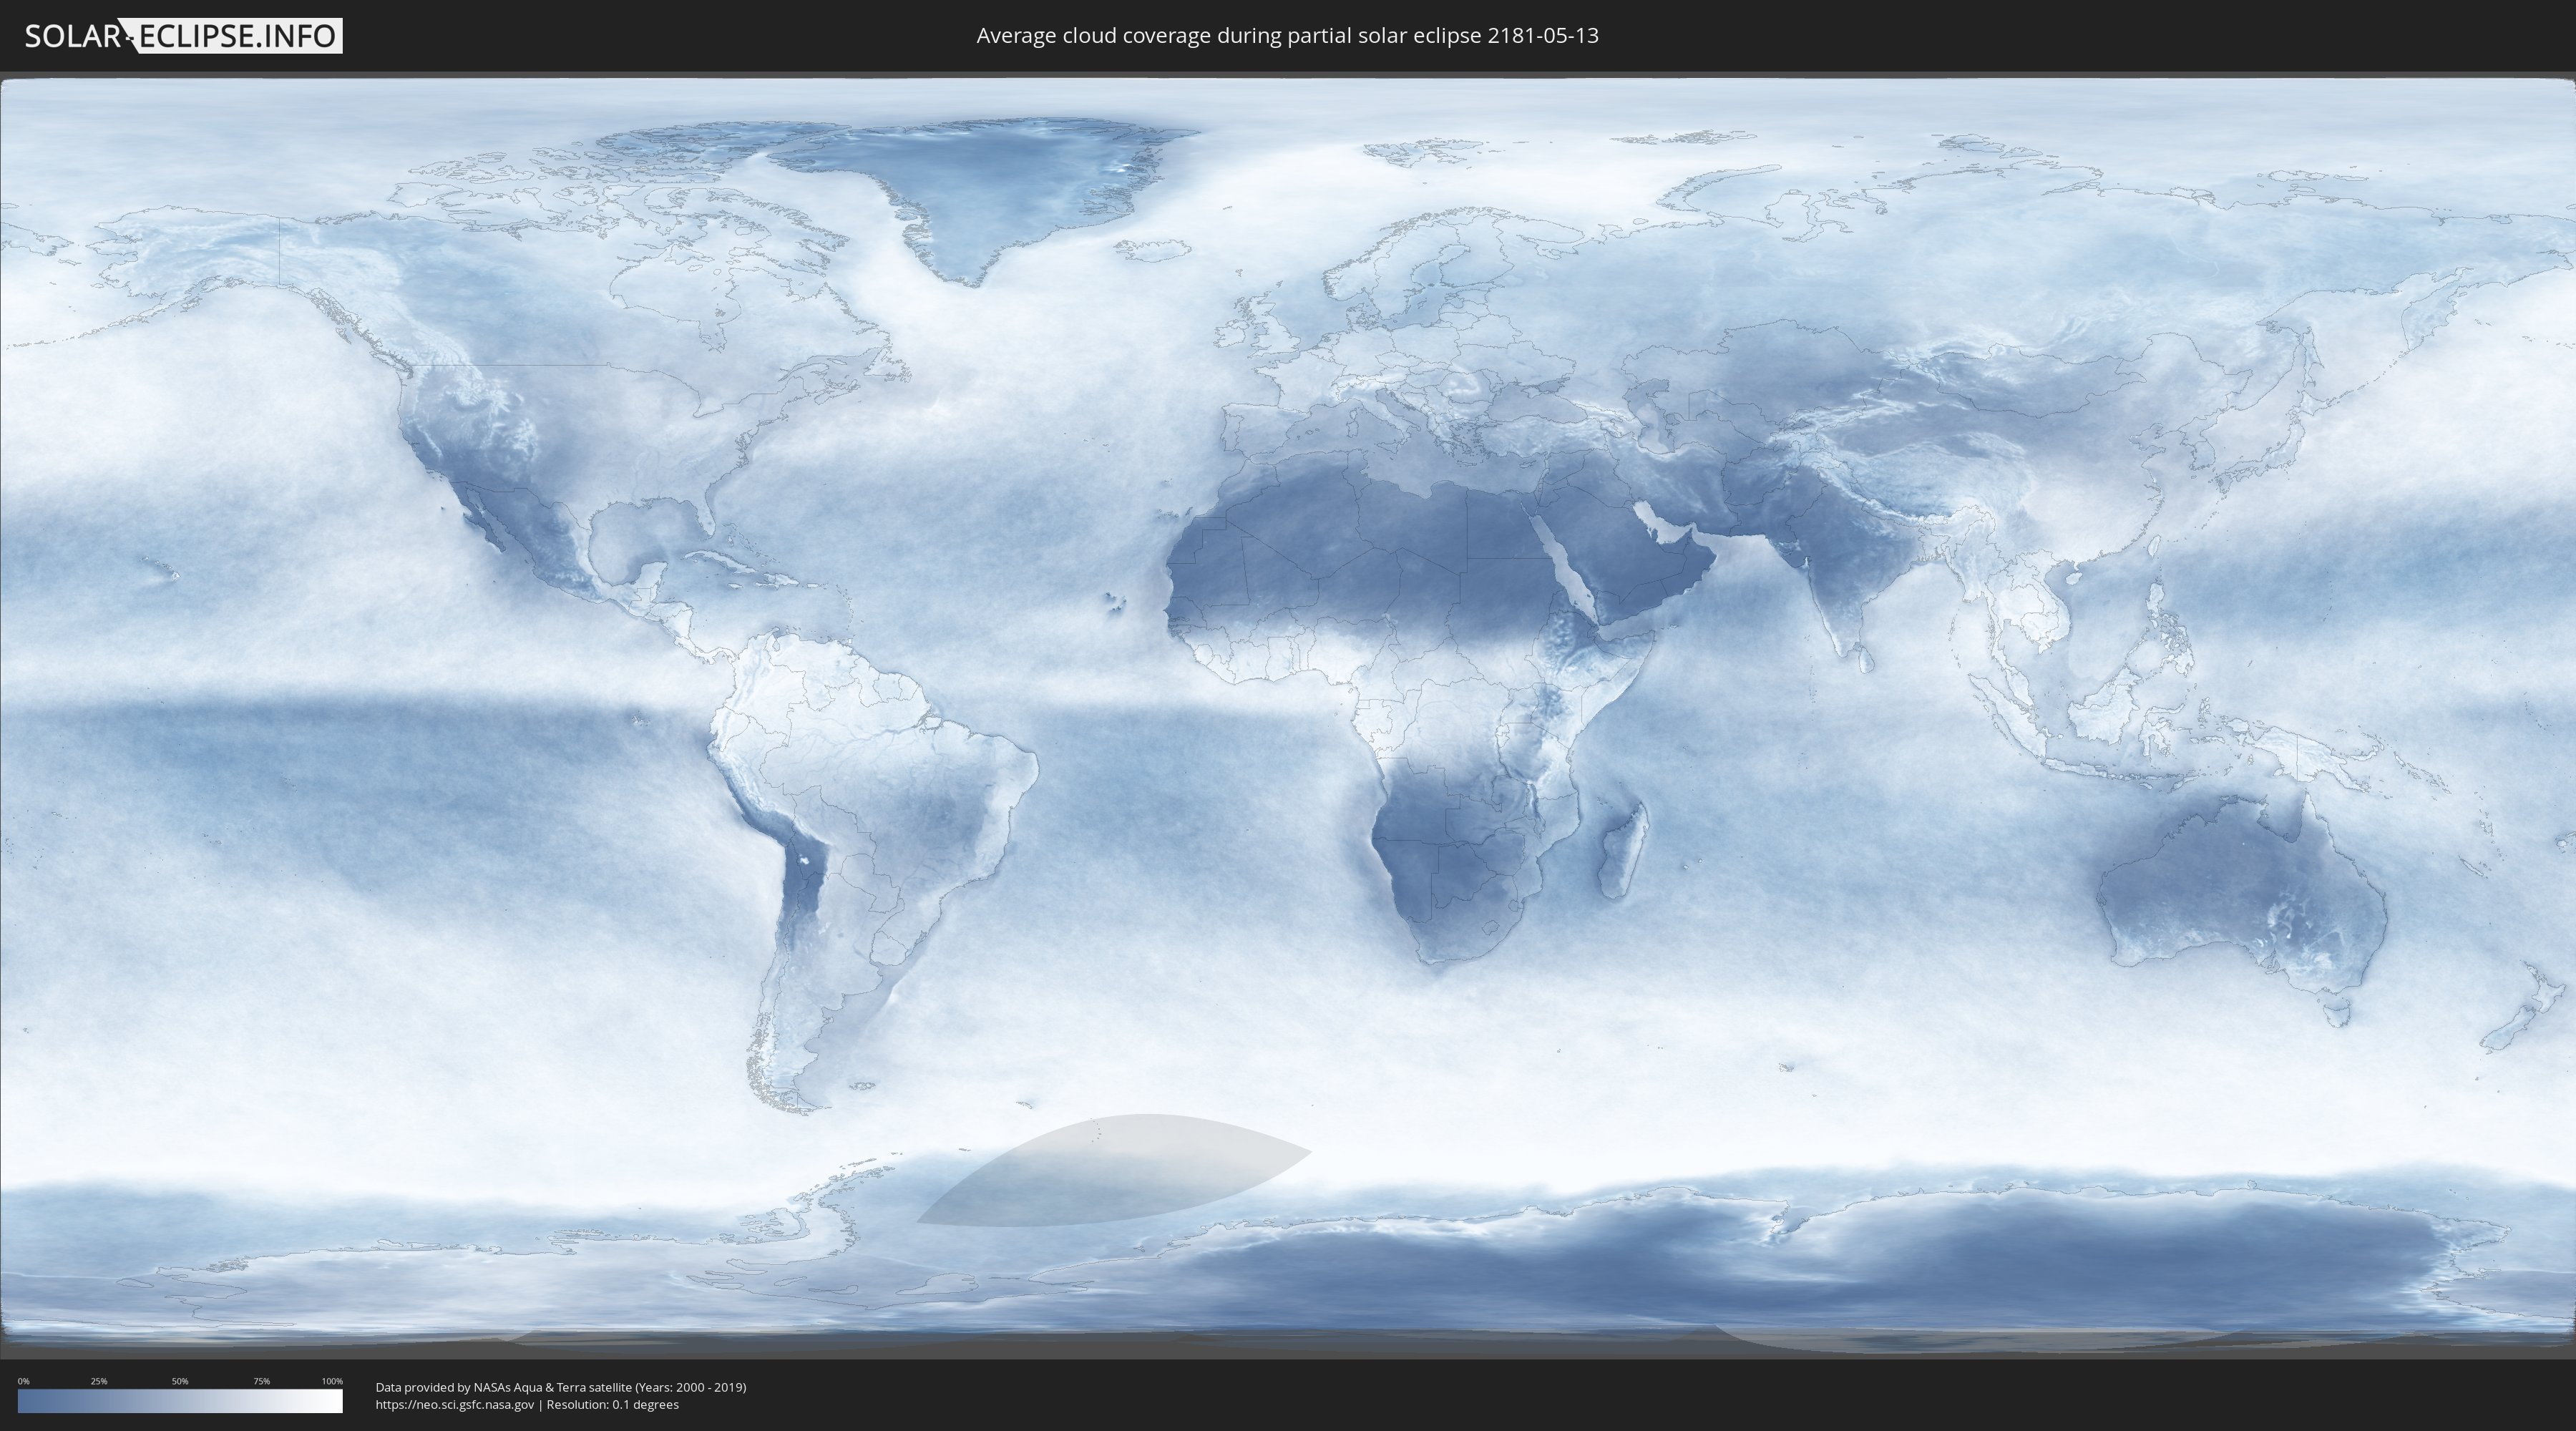Click the 50% legend label
Image resolution: width=2576 pixels, height=1431 pixels.
pyautogui.click(x=180, y=1381)
